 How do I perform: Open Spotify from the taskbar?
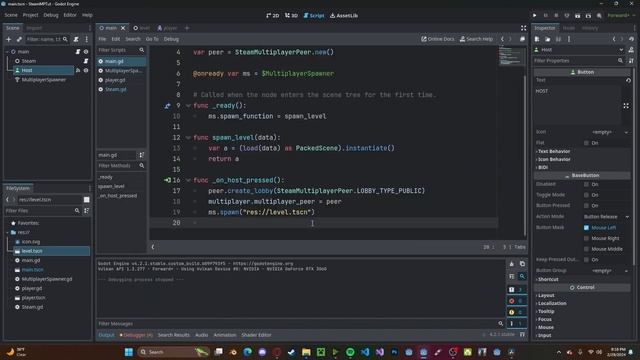tap(350, 352)
